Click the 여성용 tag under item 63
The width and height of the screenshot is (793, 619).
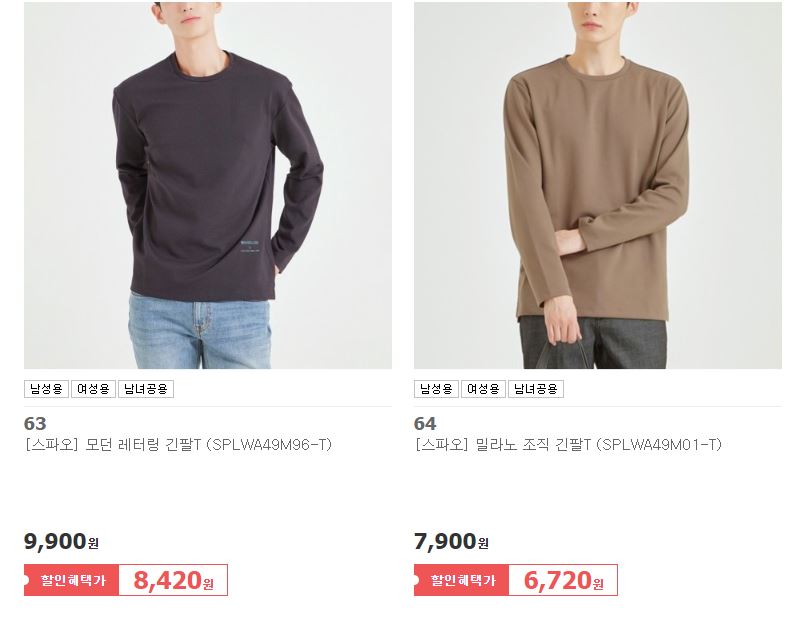point(93,389)
